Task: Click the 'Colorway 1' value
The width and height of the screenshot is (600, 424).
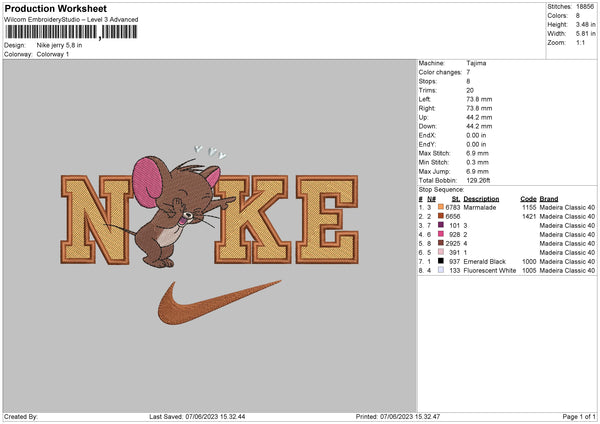Action: click(x=53, y=54)
